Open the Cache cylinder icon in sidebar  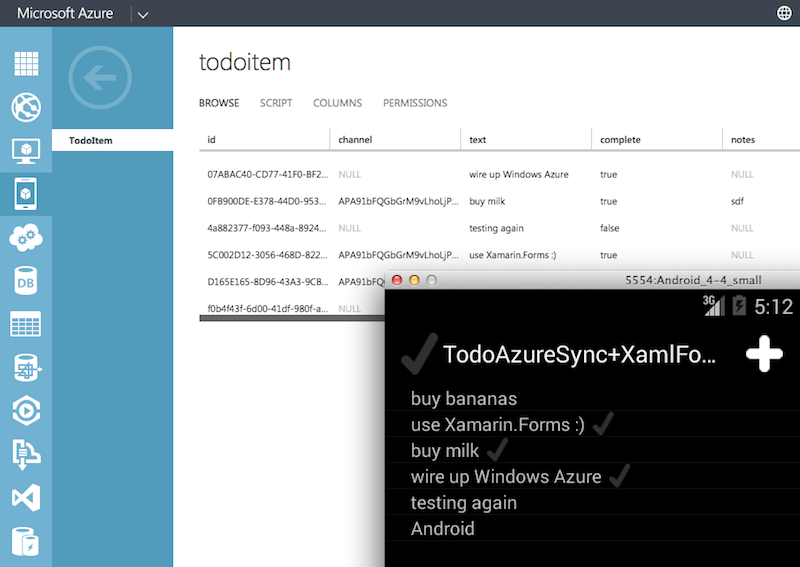[x=26, y=541]
